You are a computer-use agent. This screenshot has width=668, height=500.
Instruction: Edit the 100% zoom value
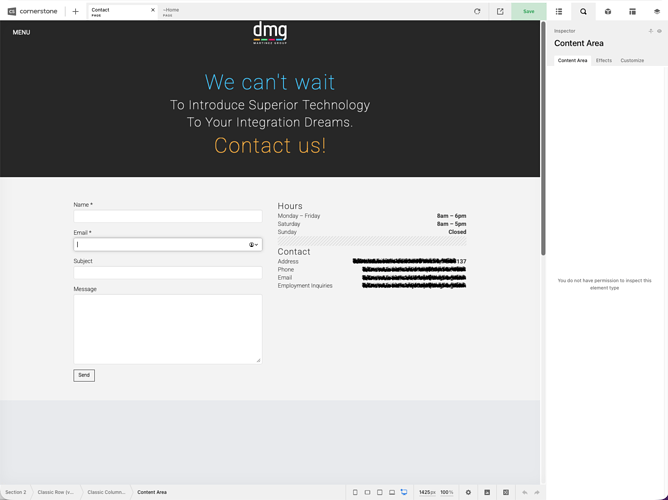[446, 492]
